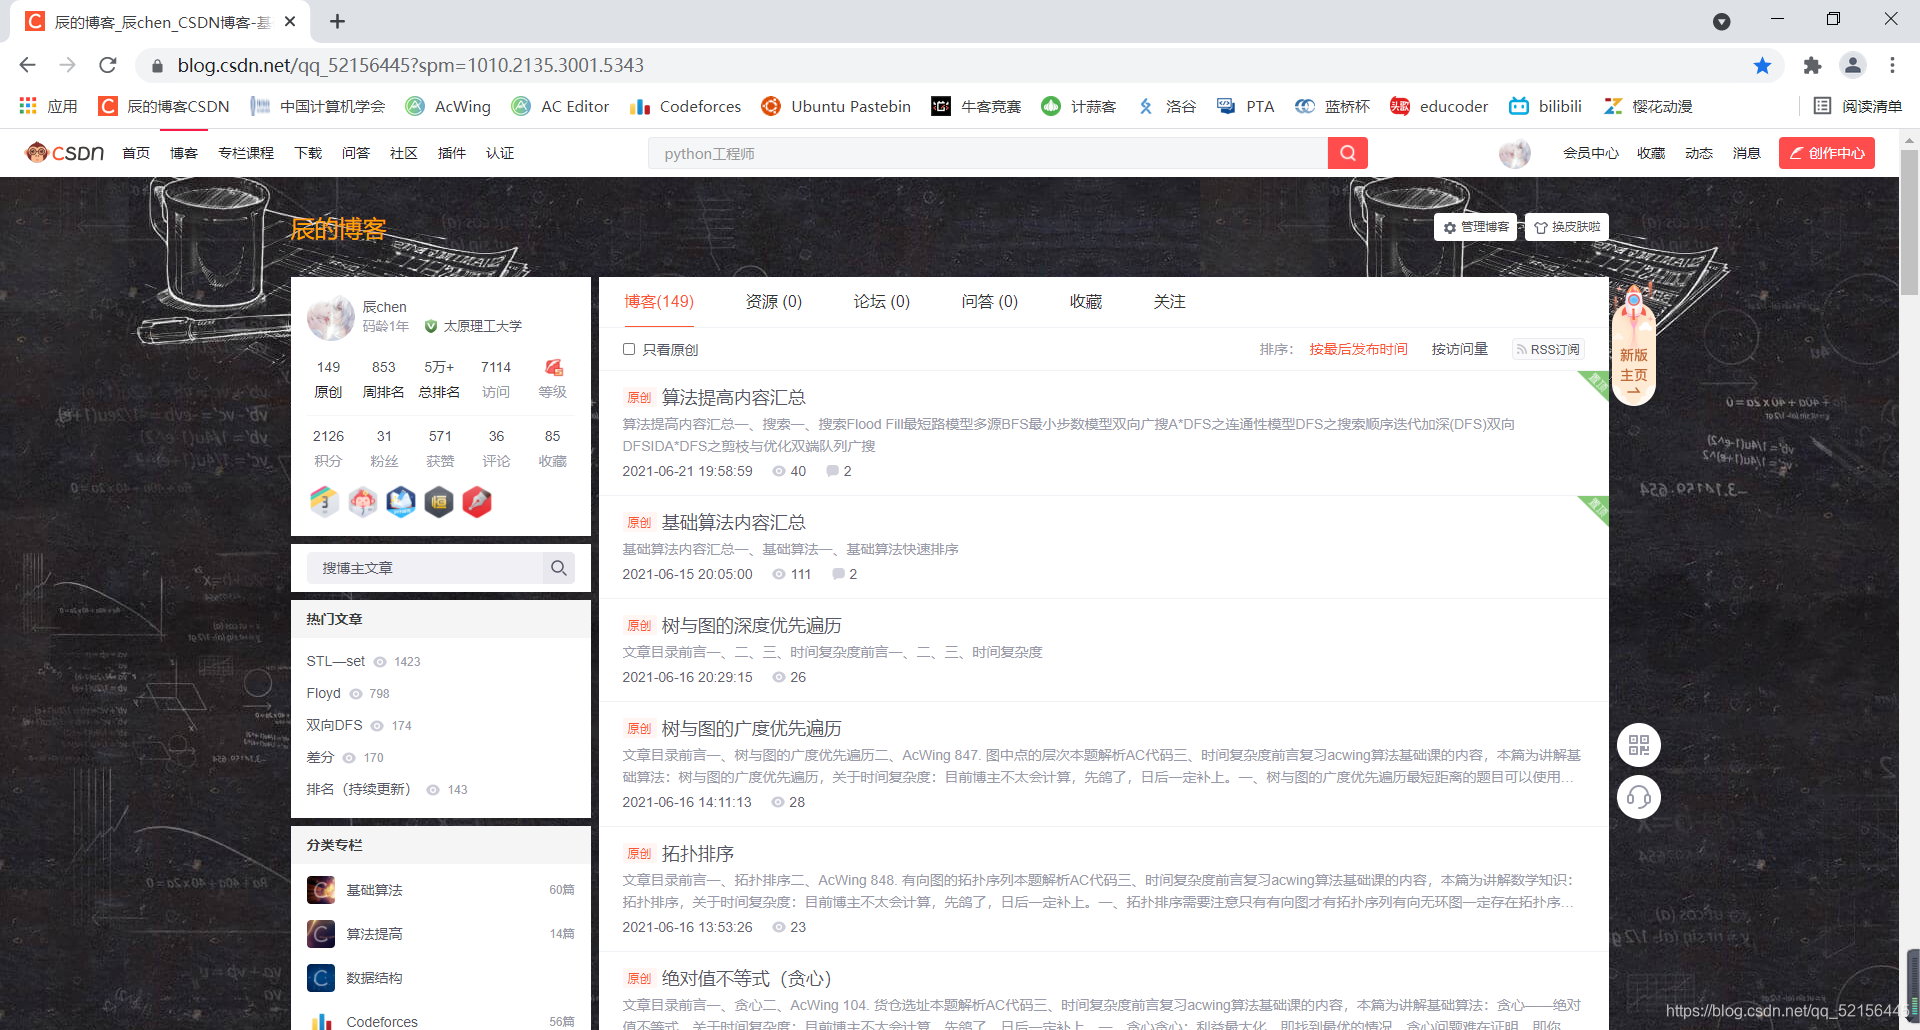Click the 换皮肤啦 button
The width and height of the screenshot is (1920, 1030).
click(x=1567, y=227)
